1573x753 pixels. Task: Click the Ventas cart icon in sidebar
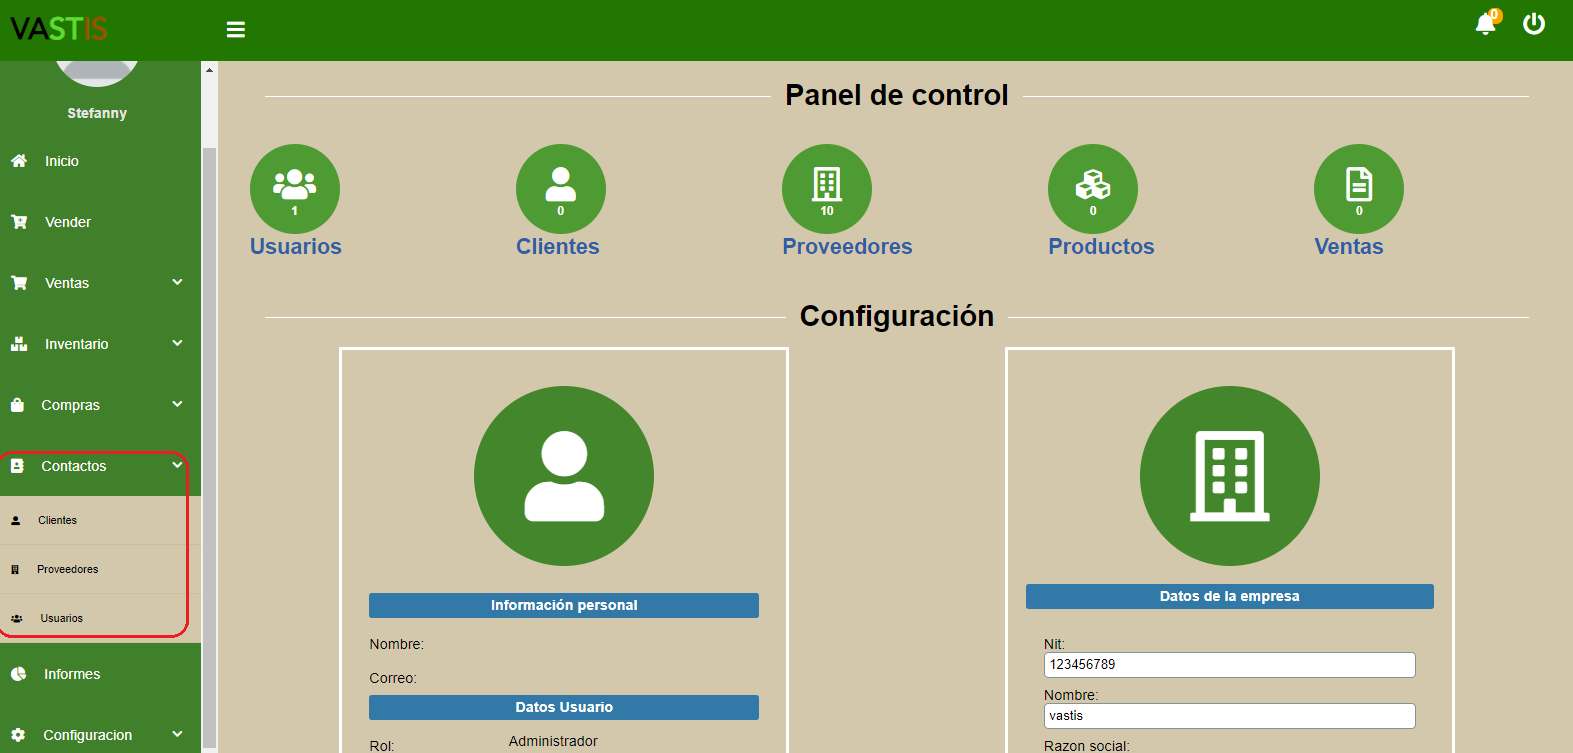pos(18,283)
